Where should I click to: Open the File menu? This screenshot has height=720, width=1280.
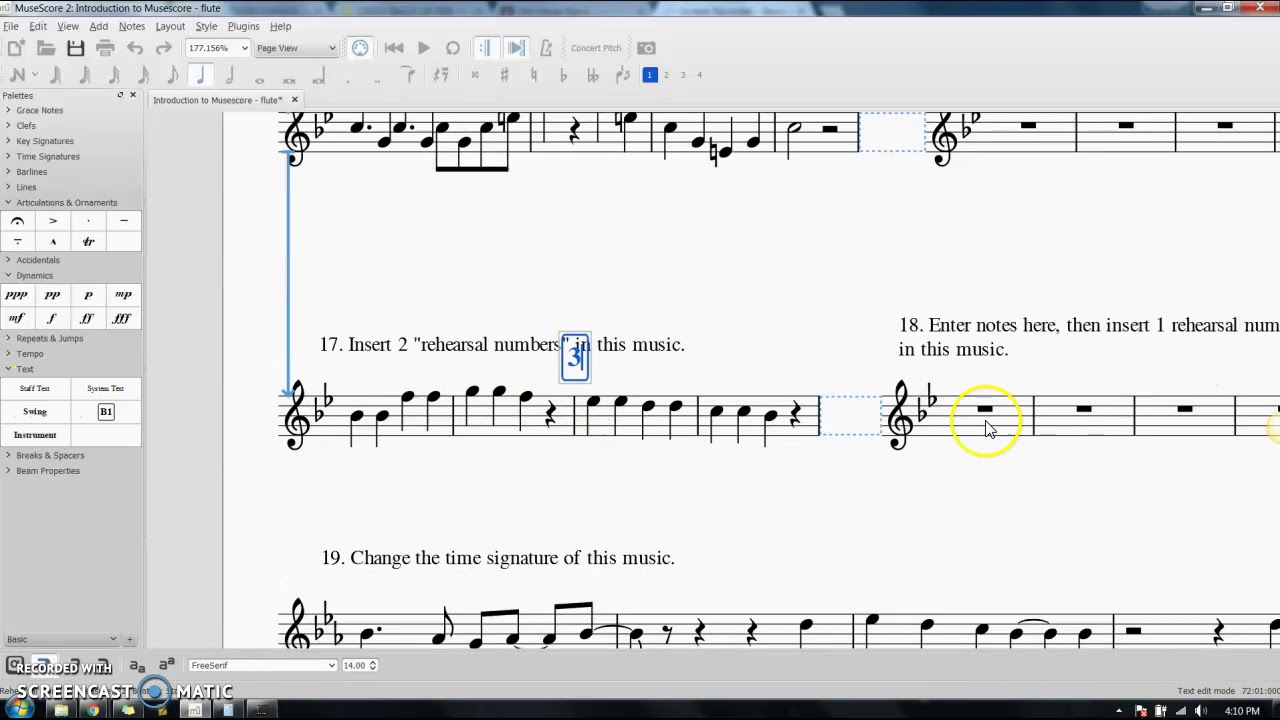(10, 26)
